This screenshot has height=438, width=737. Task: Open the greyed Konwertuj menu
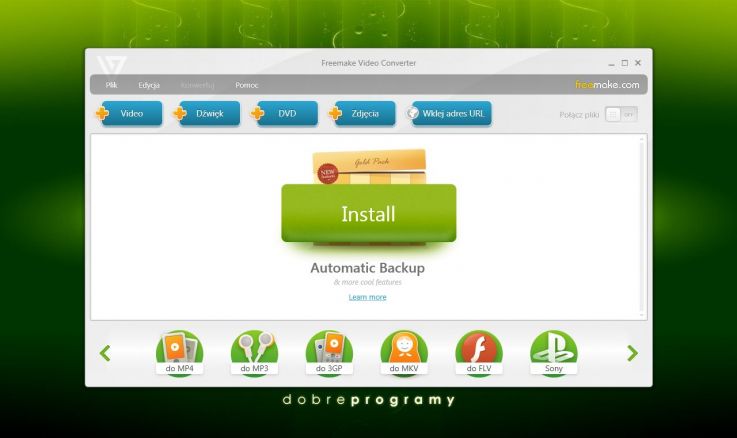[197, 85]
